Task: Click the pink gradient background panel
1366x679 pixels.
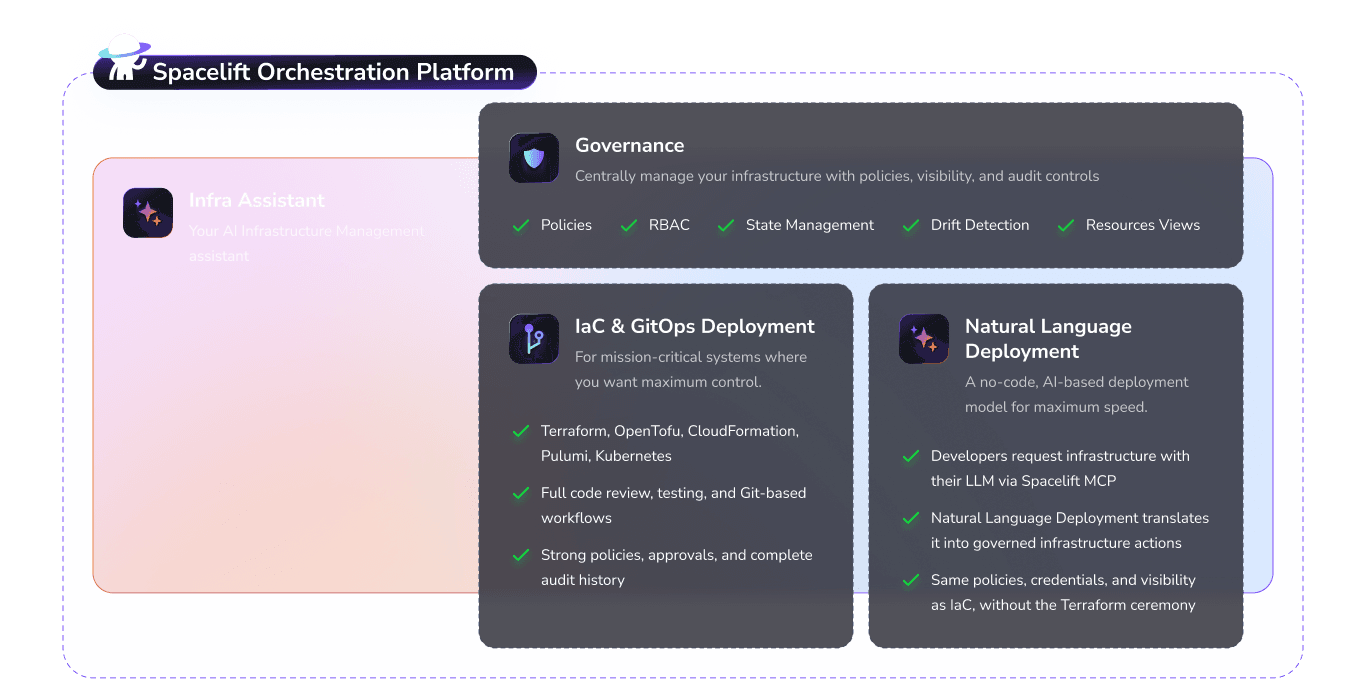Action: [x=280, y=450]
